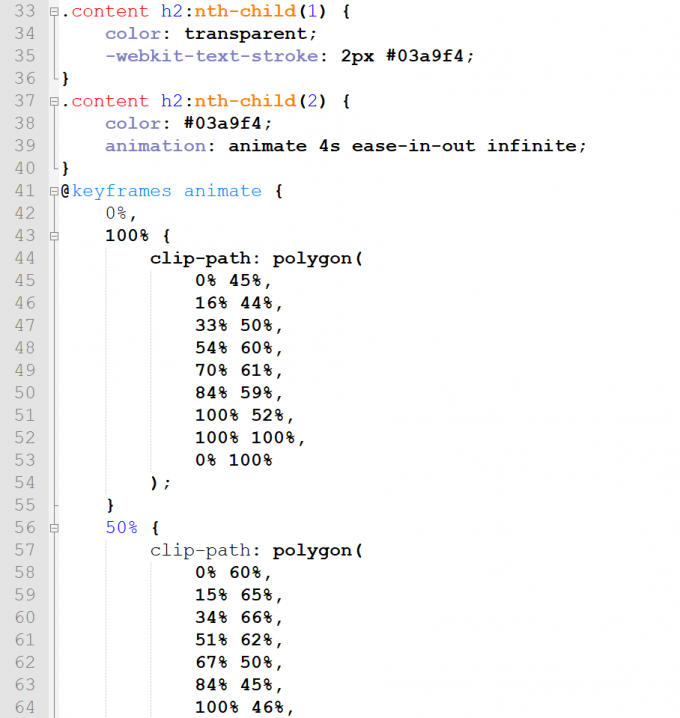
Task: Click 'clip-path' on line 57
Action: click(x=200, y=550)
